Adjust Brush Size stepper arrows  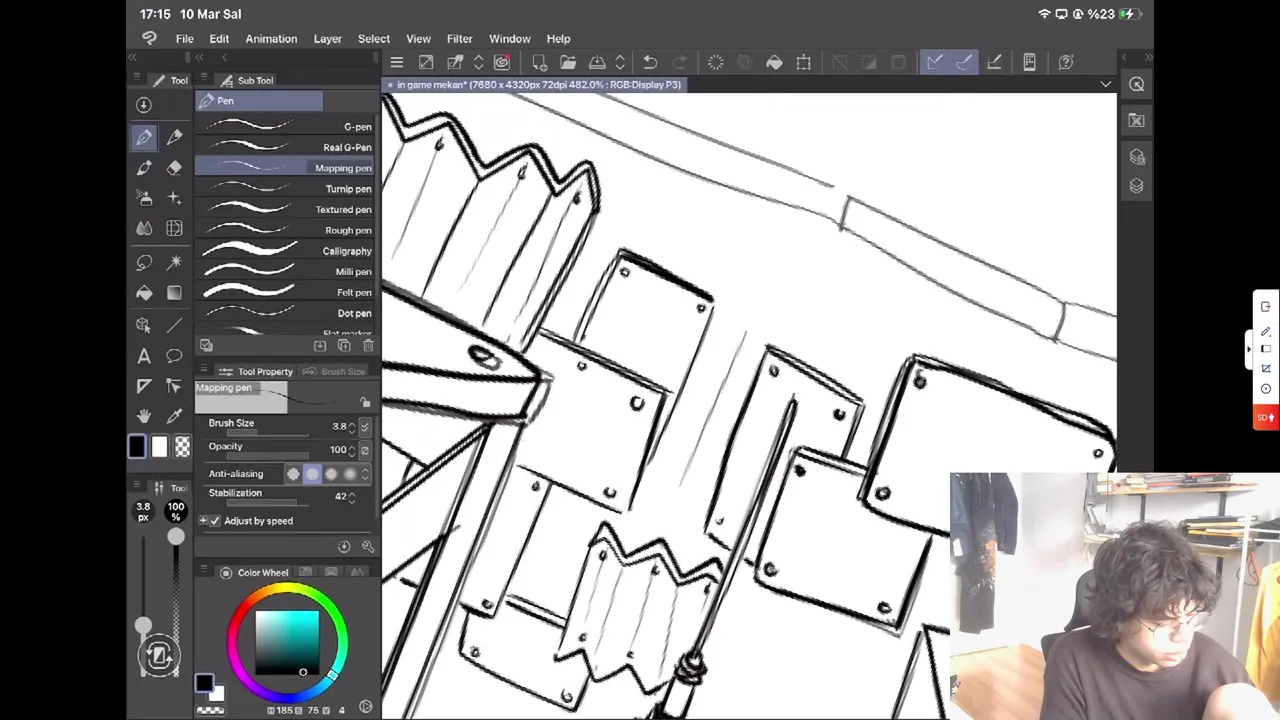pos(352,427)
